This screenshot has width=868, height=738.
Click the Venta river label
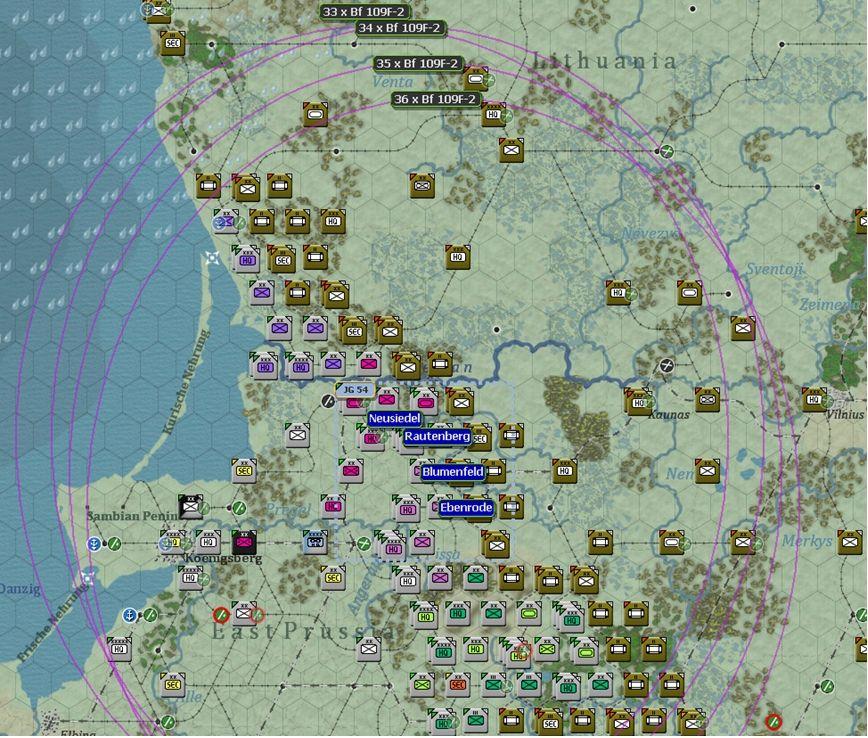point(393,82)
